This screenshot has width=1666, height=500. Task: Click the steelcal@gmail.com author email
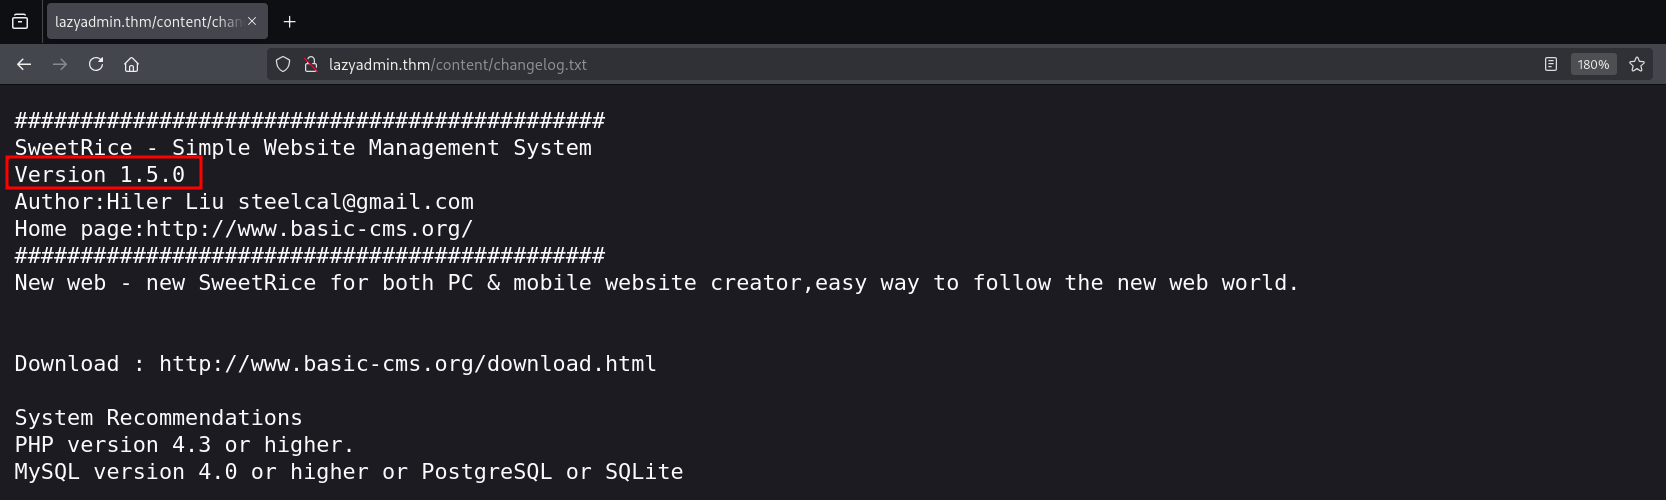tap(355, 201)
